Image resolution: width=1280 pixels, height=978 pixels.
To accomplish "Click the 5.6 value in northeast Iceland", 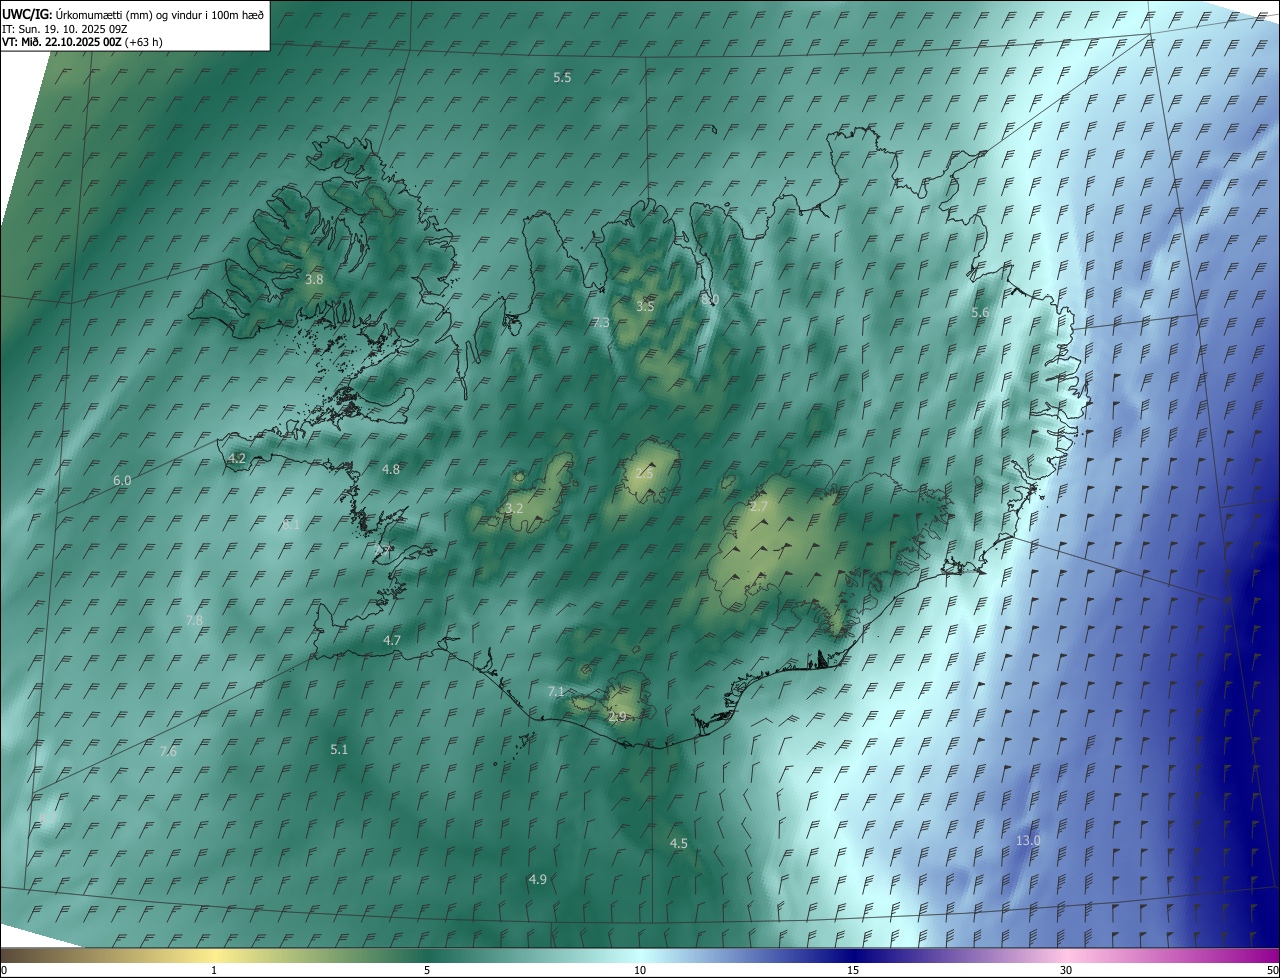I will pos(980,312).
